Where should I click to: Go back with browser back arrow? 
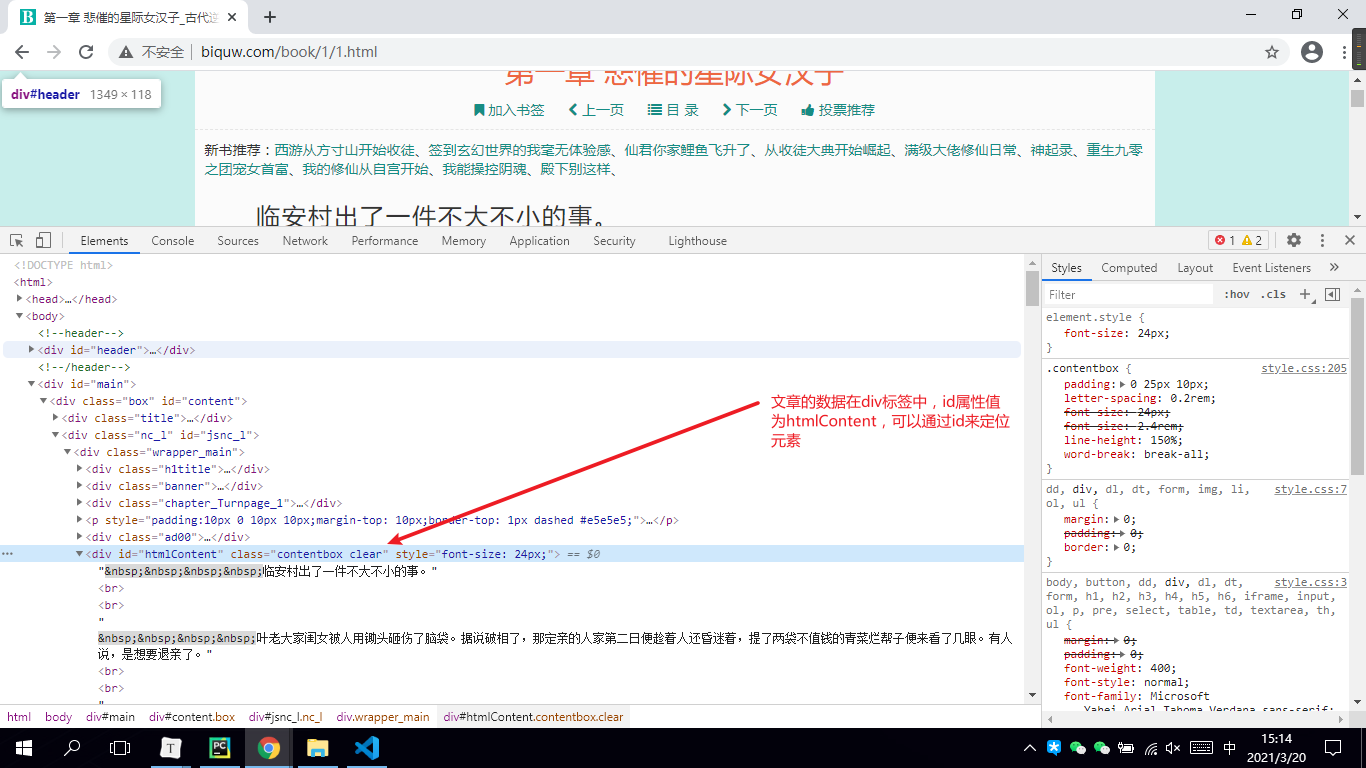tap(22, 52)
